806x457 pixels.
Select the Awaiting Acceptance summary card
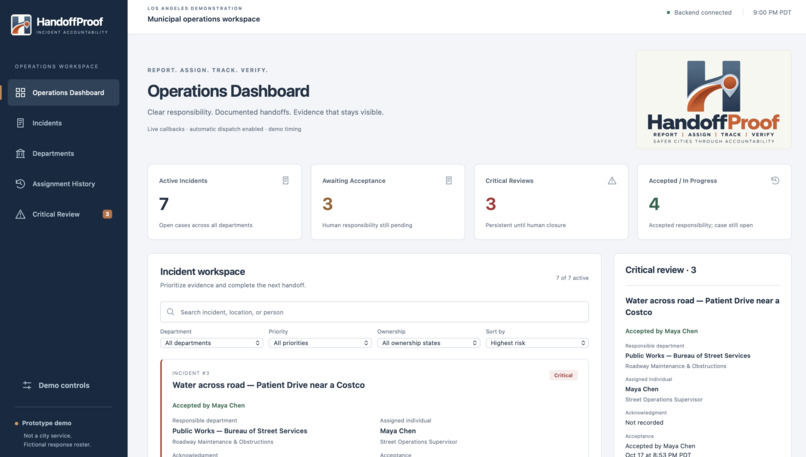388,202
